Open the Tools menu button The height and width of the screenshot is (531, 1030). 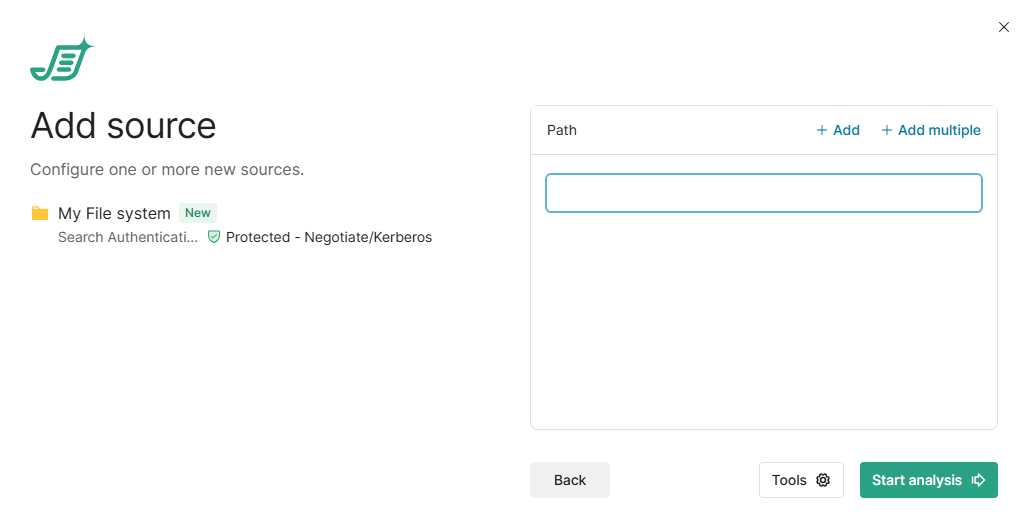coord(800,480)
